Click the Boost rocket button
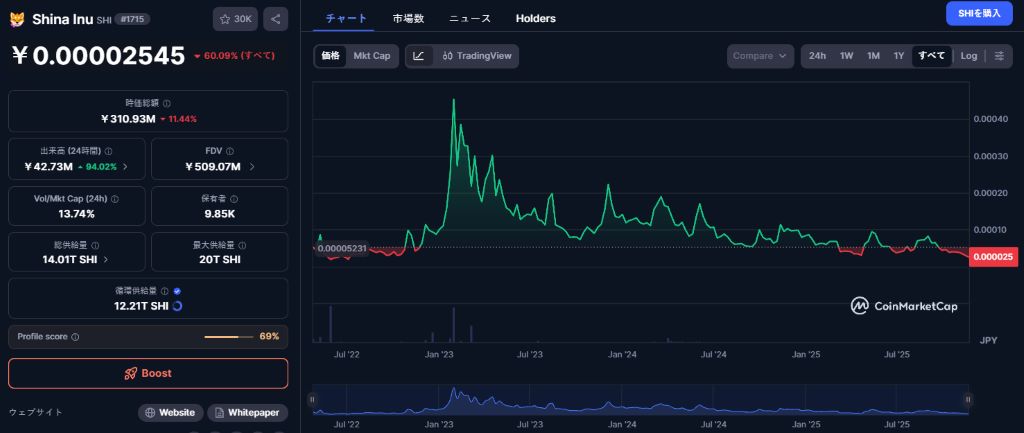 coord(148,373)
